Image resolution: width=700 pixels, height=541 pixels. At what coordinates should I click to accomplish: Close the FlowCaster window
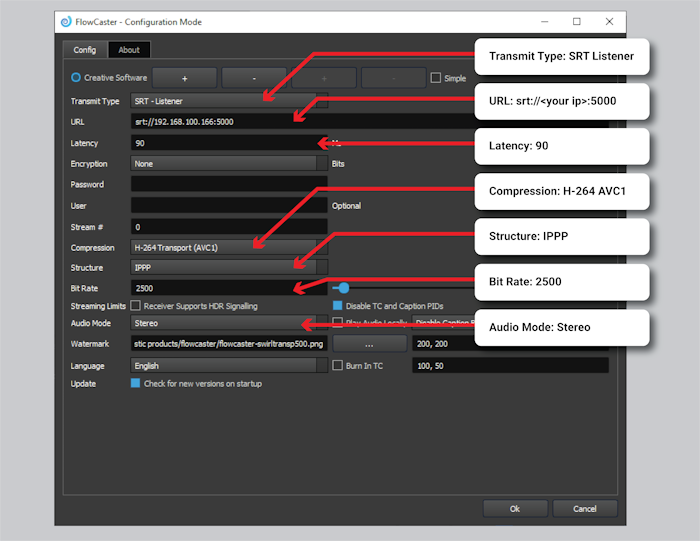(x=609, y=22)
